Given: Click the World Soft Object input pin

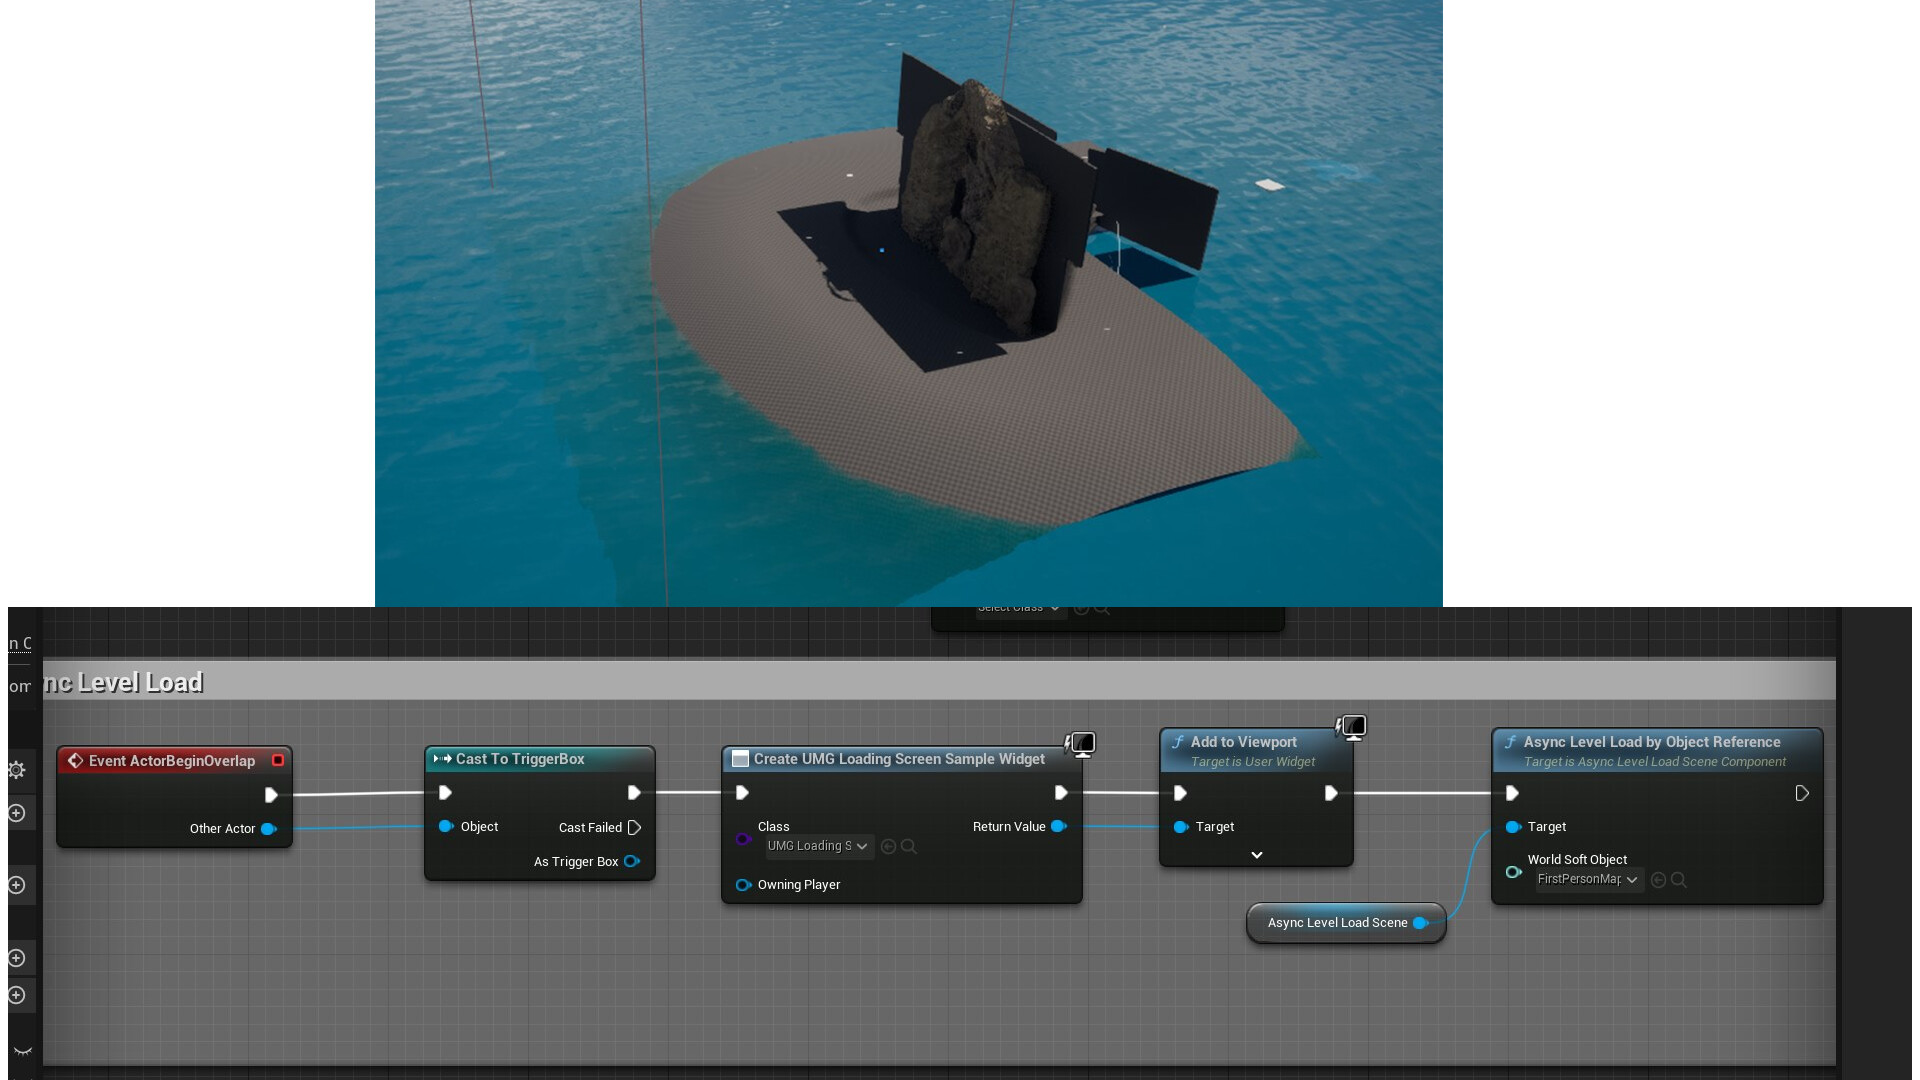Looking at the screenshot, I should click(1513, 872).
